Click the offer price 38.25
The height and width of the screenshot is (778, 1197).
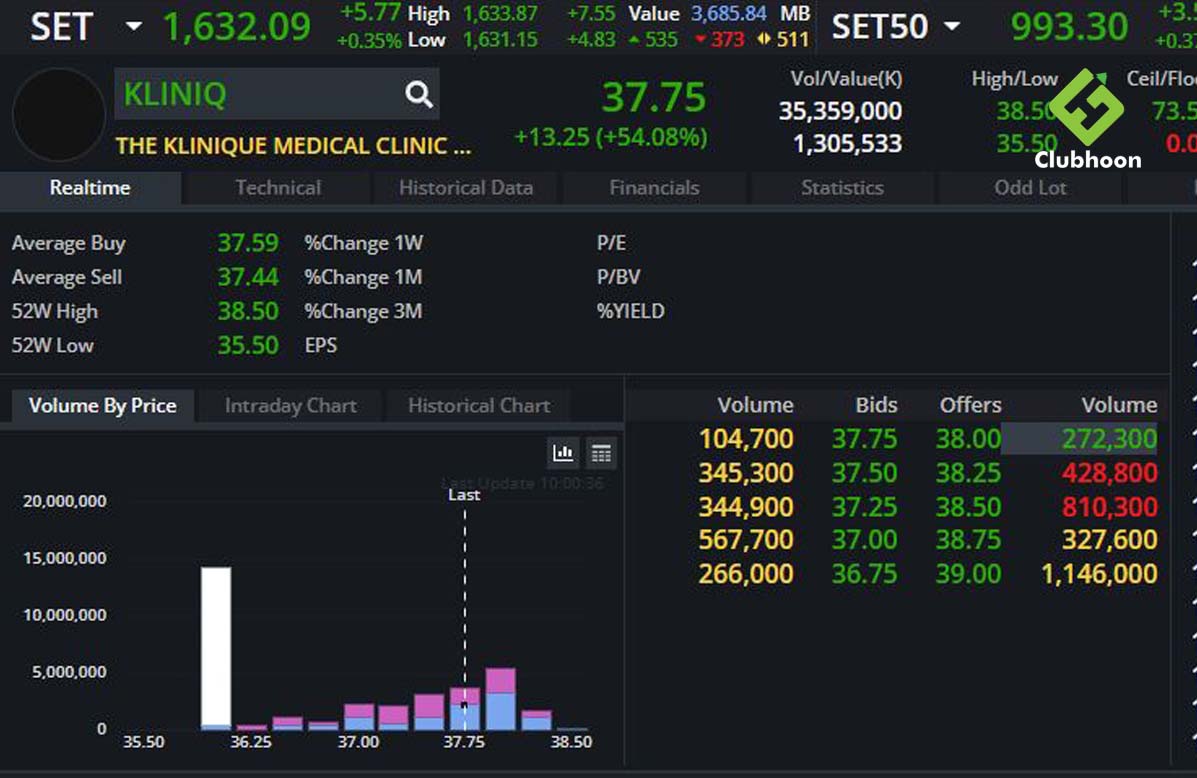[968, 473]
